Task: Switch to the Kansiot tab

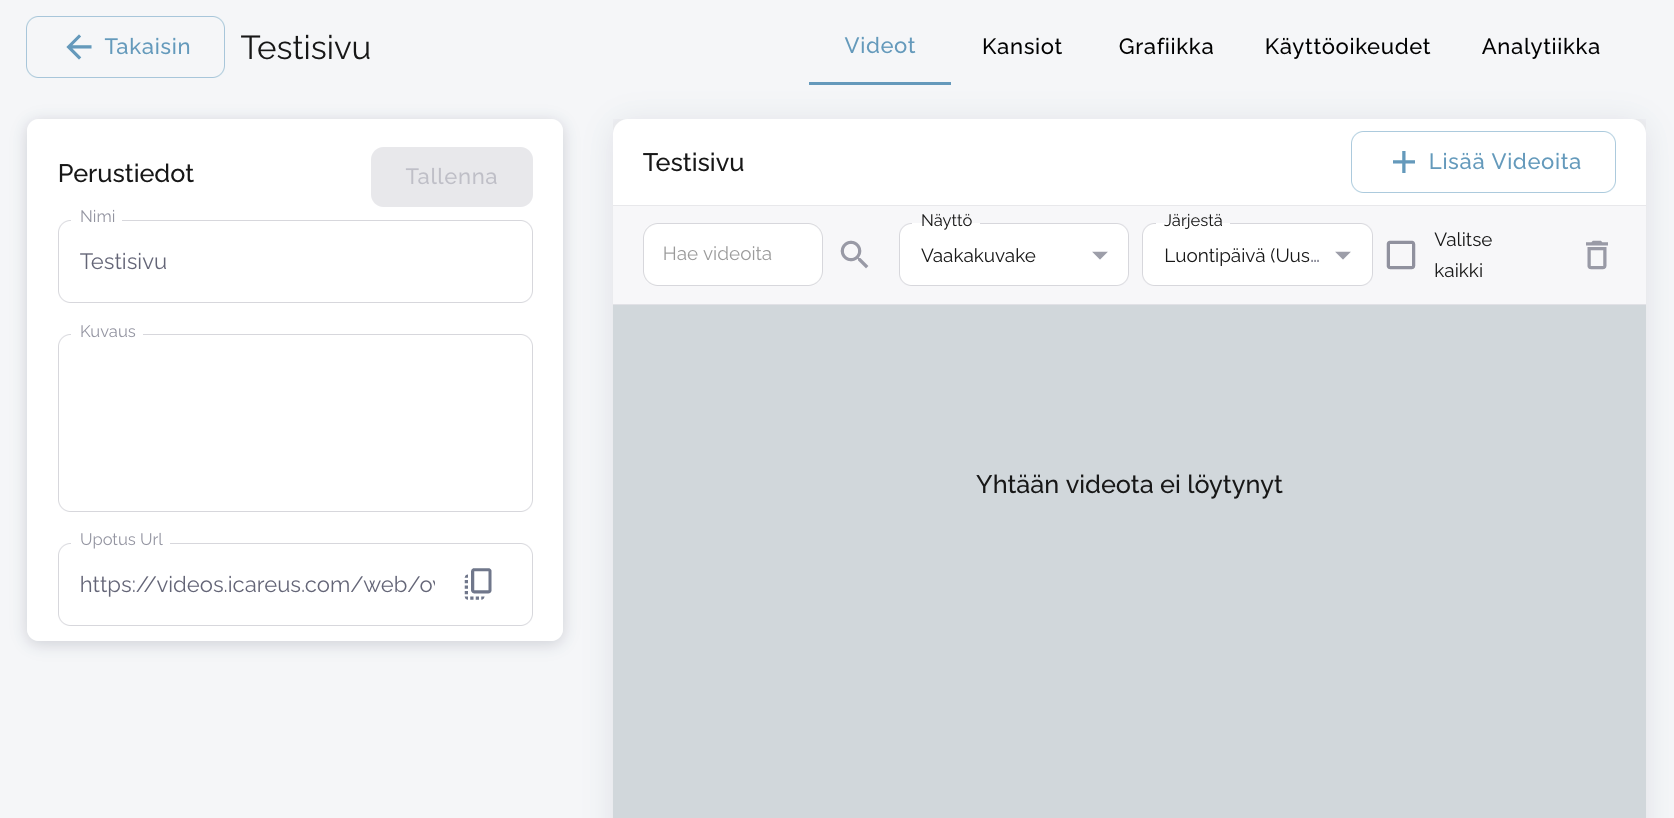Action: (x=1021, y=47)
